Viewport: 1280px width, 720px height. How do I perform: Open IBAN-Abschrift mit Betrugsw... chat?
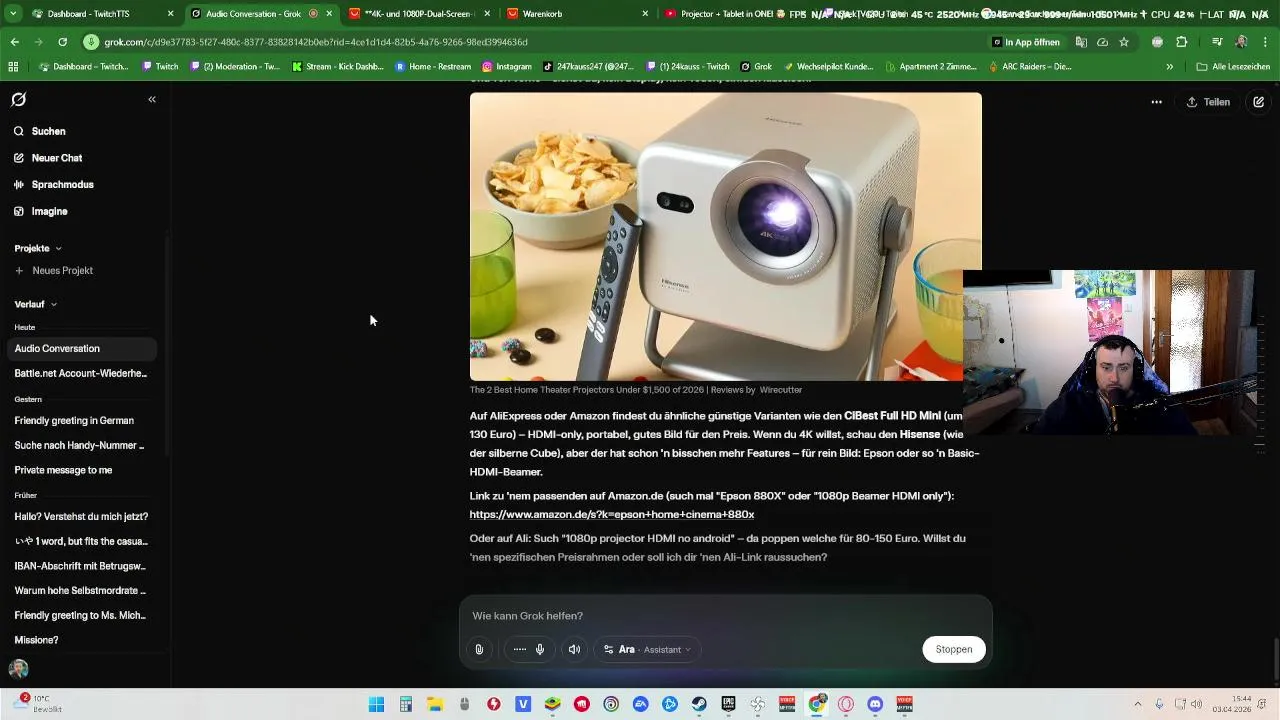click(81, 566)
